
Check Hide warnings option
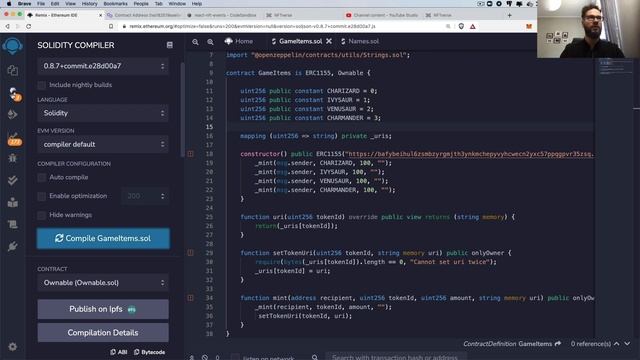point(42,215)
